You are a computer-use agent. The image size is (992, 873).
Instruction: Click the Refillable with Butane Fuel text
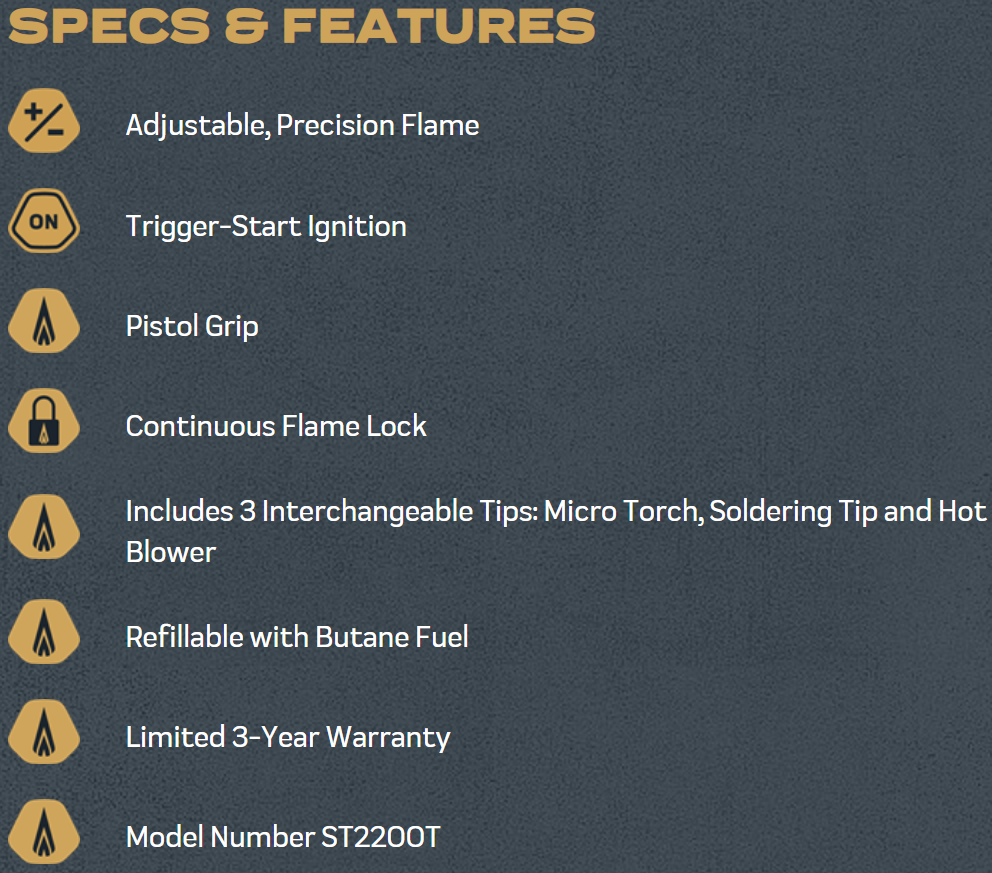tap(297, 637)
